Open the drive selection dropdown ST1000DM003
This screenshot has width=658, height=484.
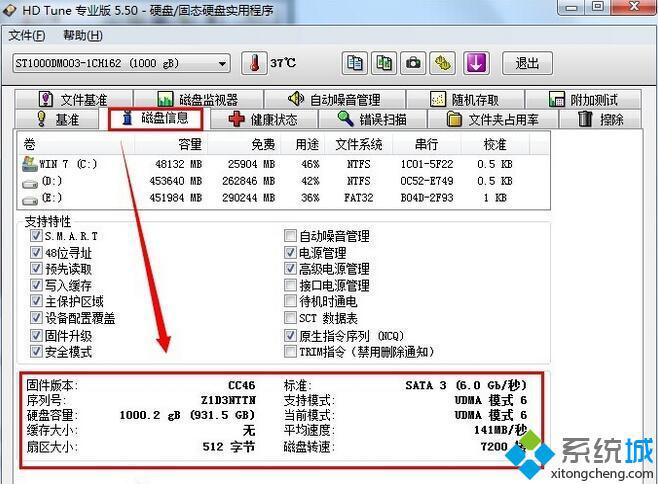tap(121, 64)
